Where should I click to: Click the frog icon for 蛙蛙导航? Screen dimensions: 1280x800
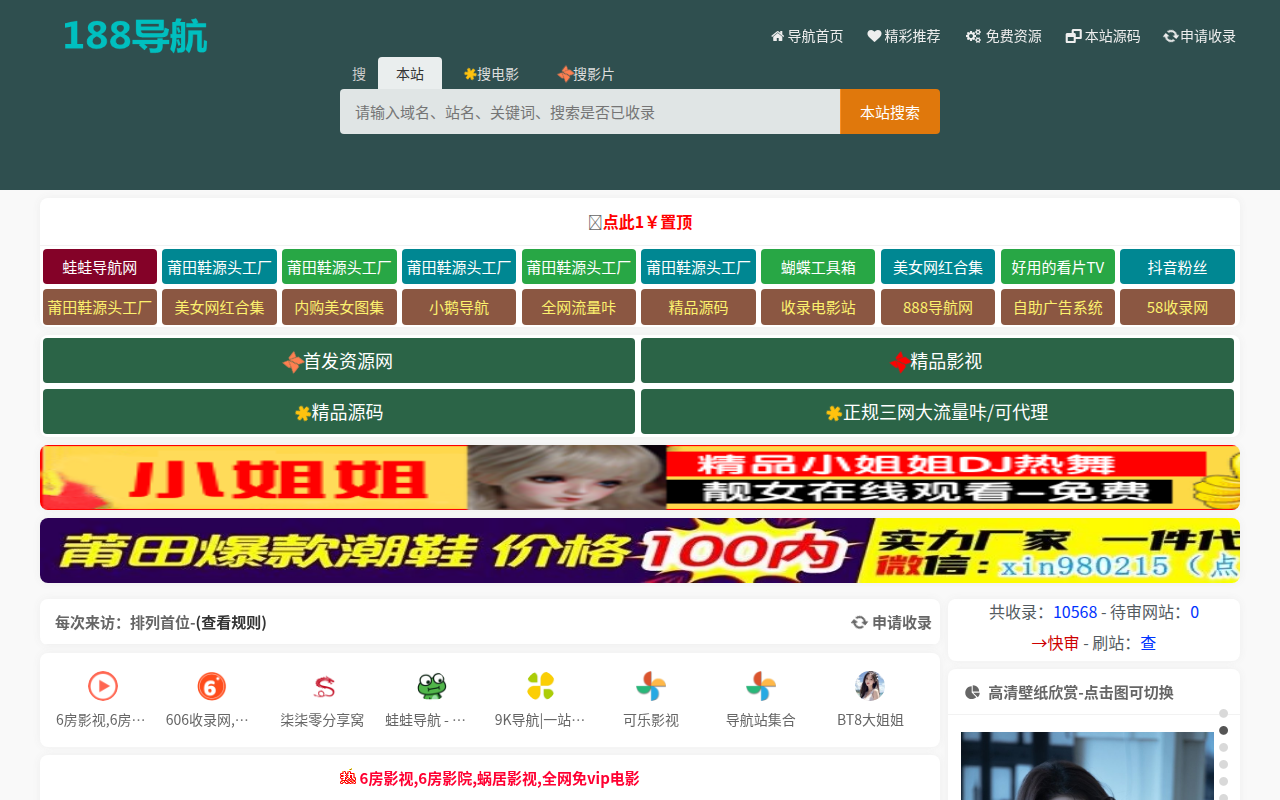(430, 686)
